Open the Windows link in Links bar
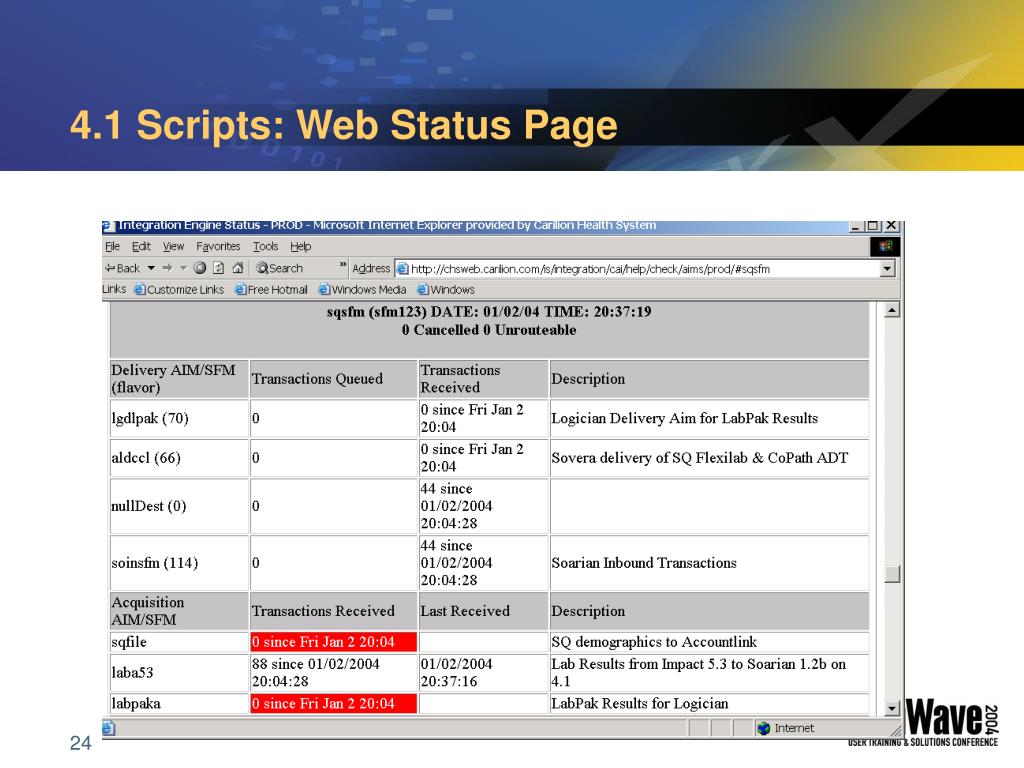 [x=446, y=289]
